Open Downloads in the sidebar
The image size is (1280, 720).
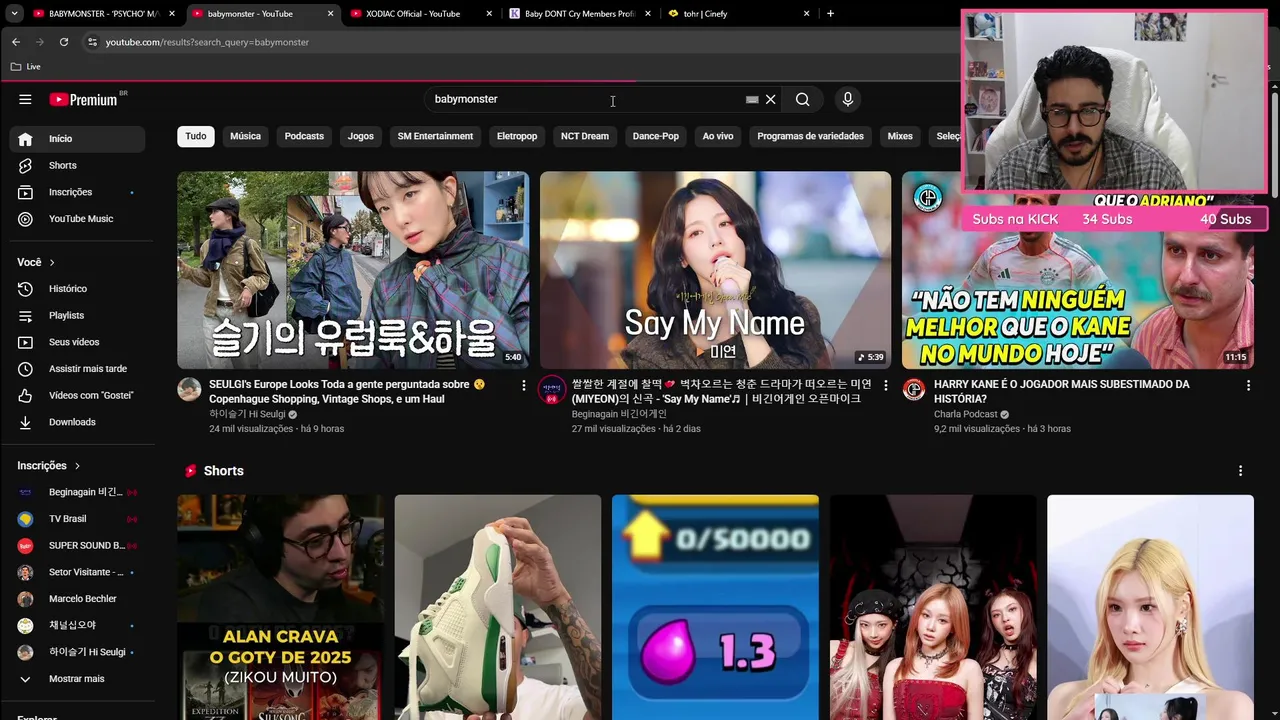point(77,422)
